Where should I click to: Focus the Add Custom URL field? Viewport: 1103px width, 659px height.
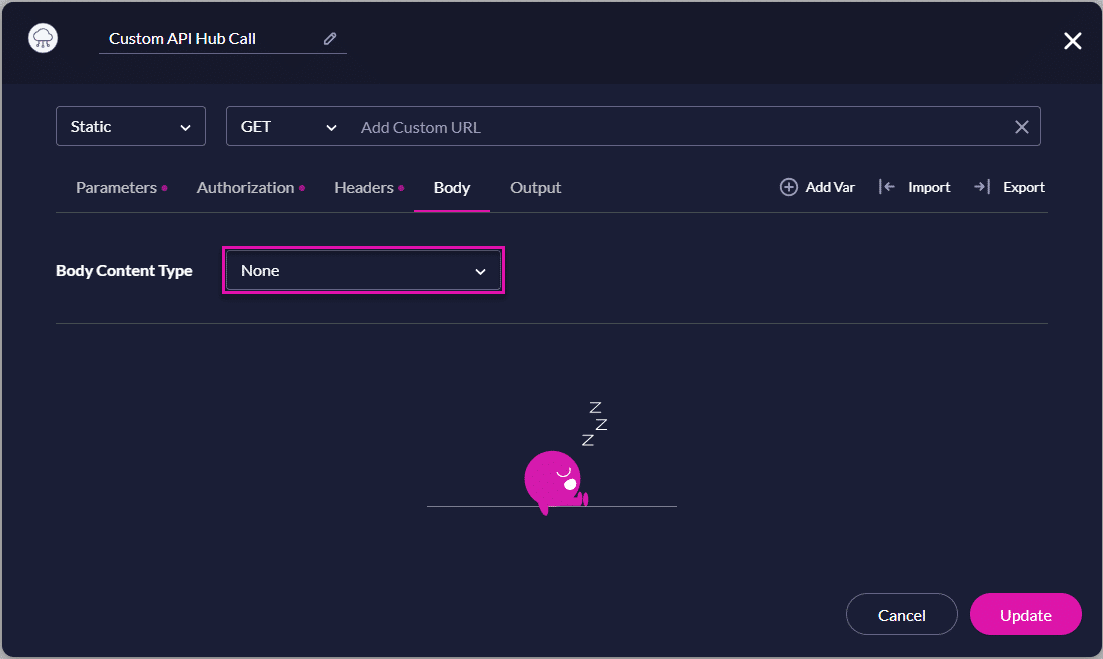680,127
